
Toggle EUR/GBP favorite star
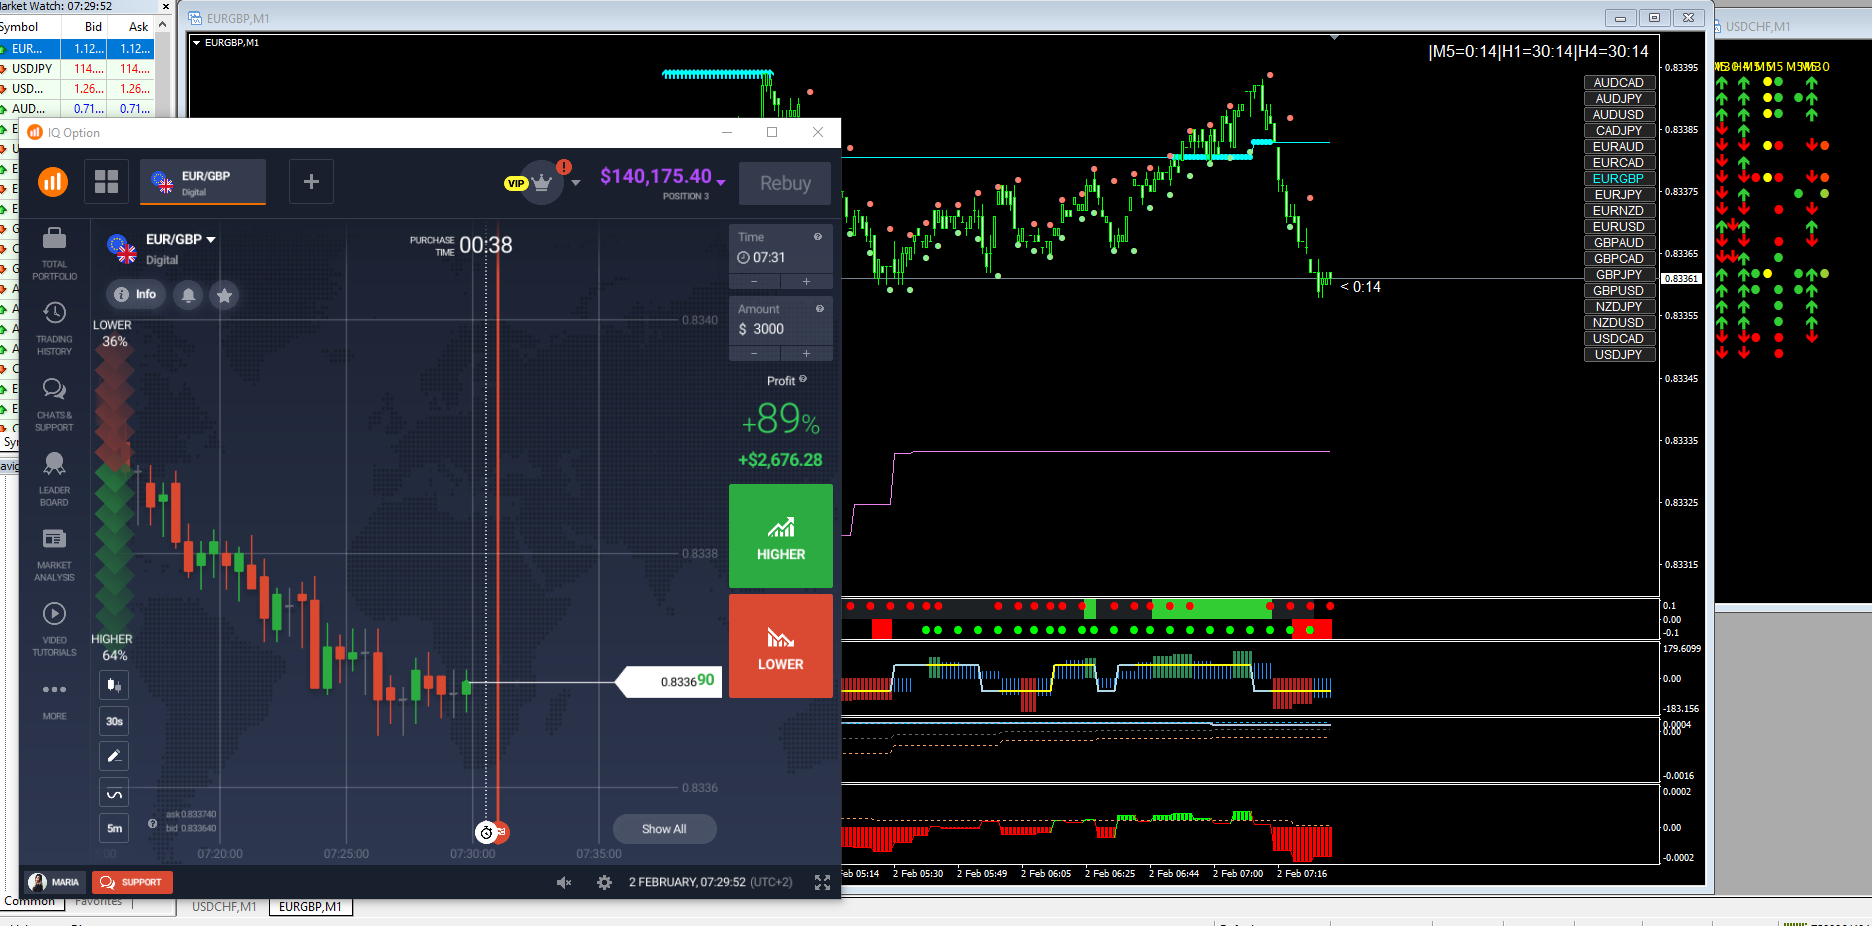coord(225,295)
